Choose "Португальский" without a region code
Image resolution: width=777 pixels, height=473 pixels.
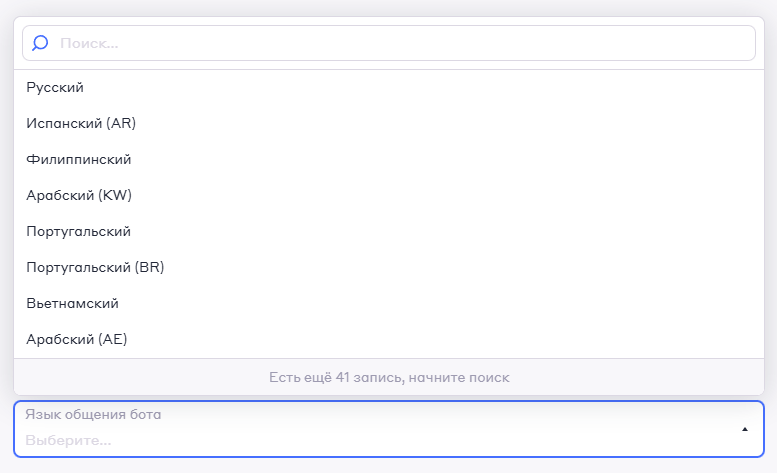[79, 232]
